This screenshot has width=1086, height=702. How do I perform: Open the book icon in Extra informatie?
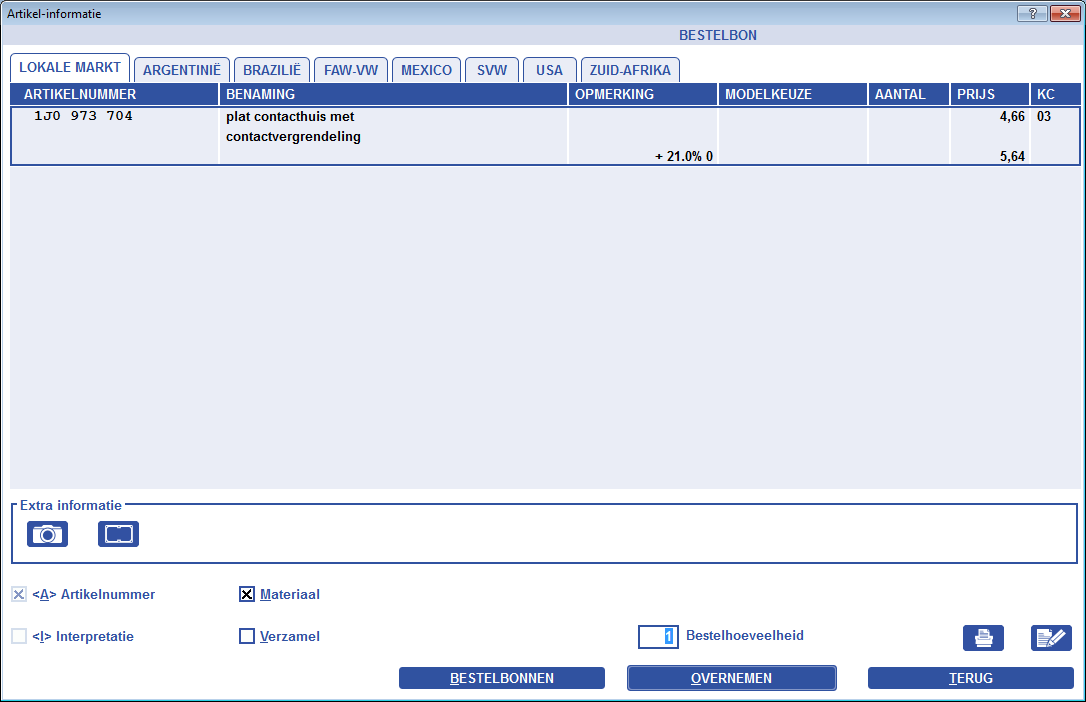click(x=118, y=534)
